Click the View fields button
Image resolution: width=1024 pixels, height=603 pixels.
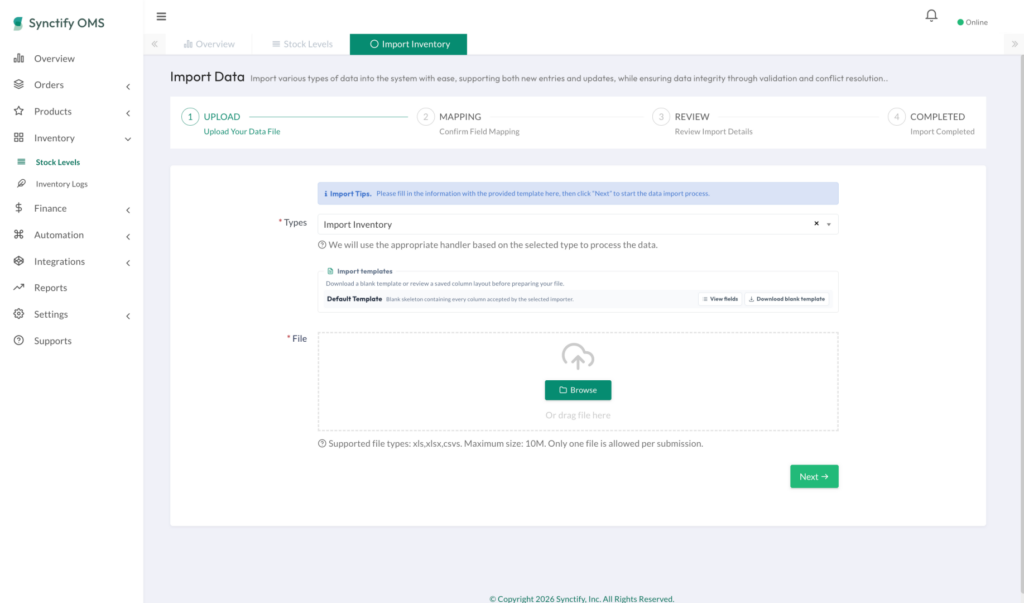pos(720,299)
